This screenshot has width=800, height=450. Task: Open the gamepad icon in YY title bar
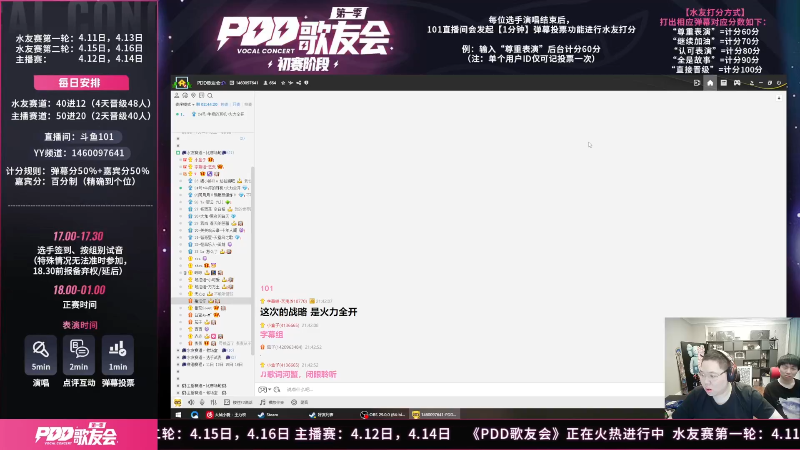pyautogui.click(x=737, y=83)
